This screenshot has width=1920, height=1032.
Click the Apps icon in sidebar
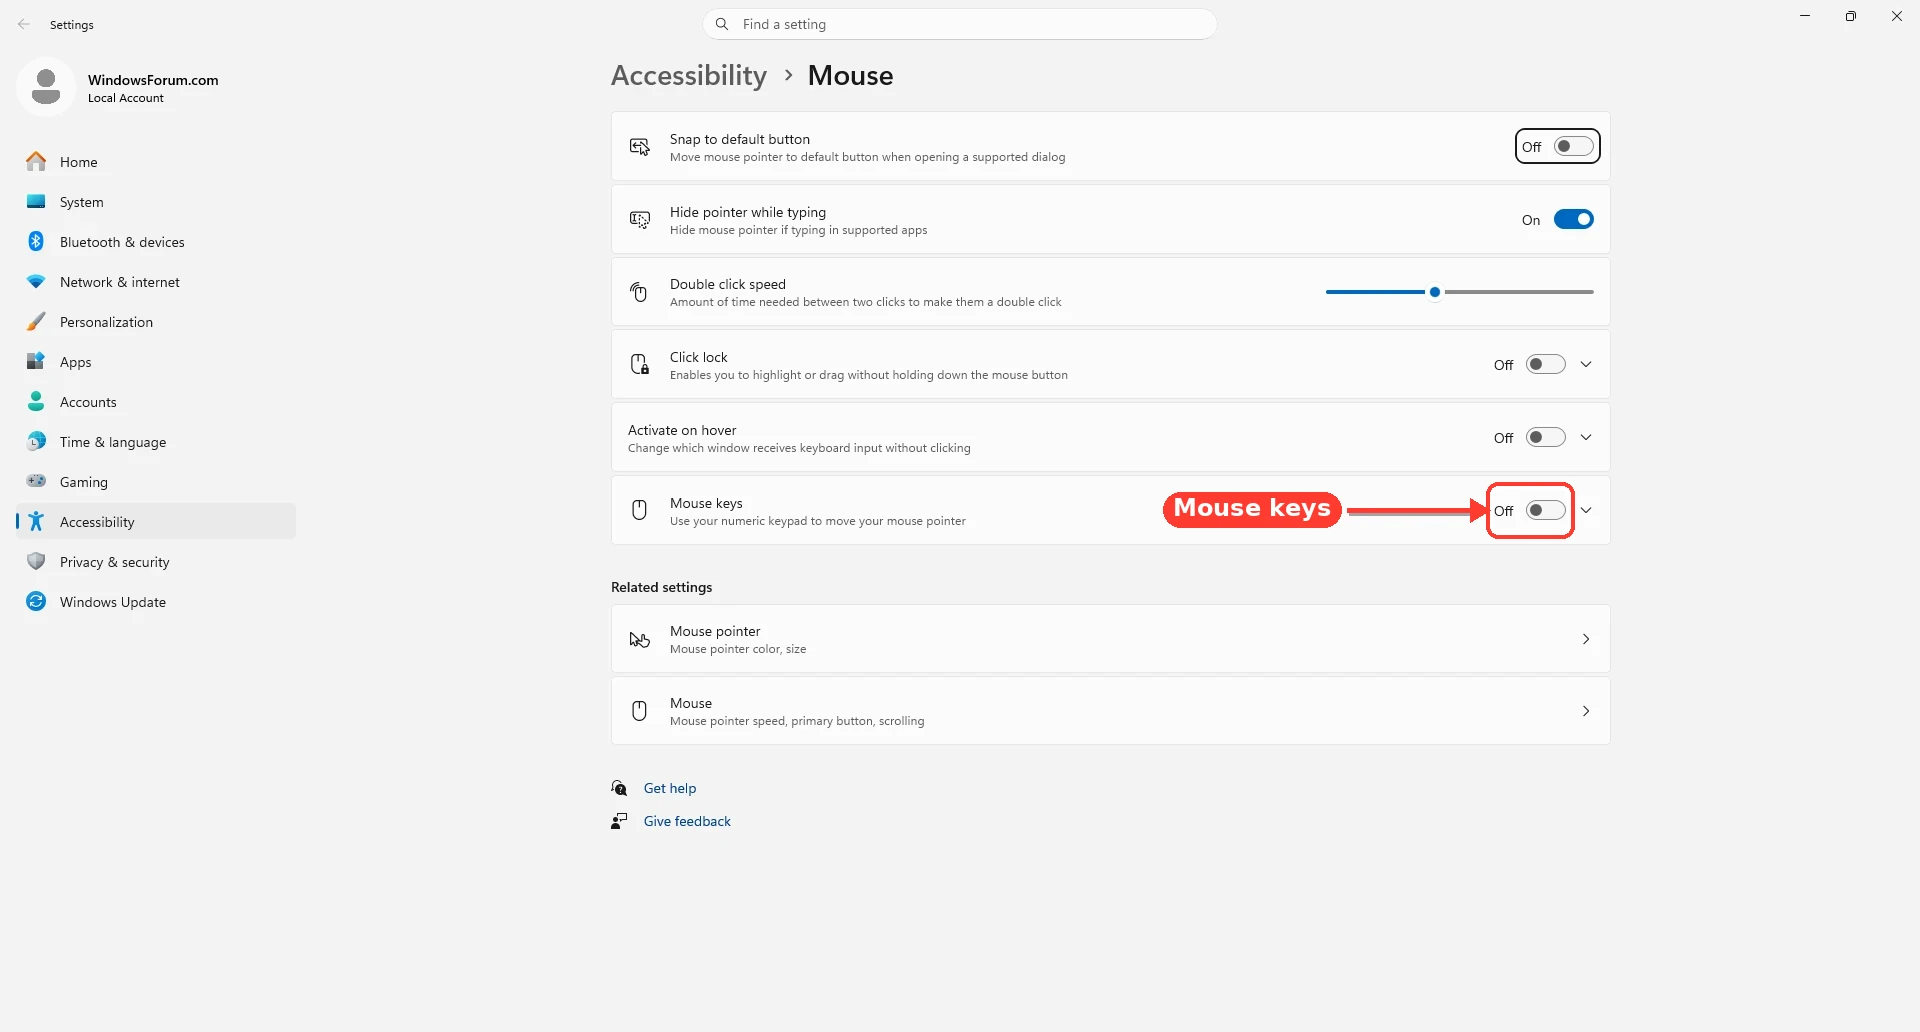click(x=36, y=361)
